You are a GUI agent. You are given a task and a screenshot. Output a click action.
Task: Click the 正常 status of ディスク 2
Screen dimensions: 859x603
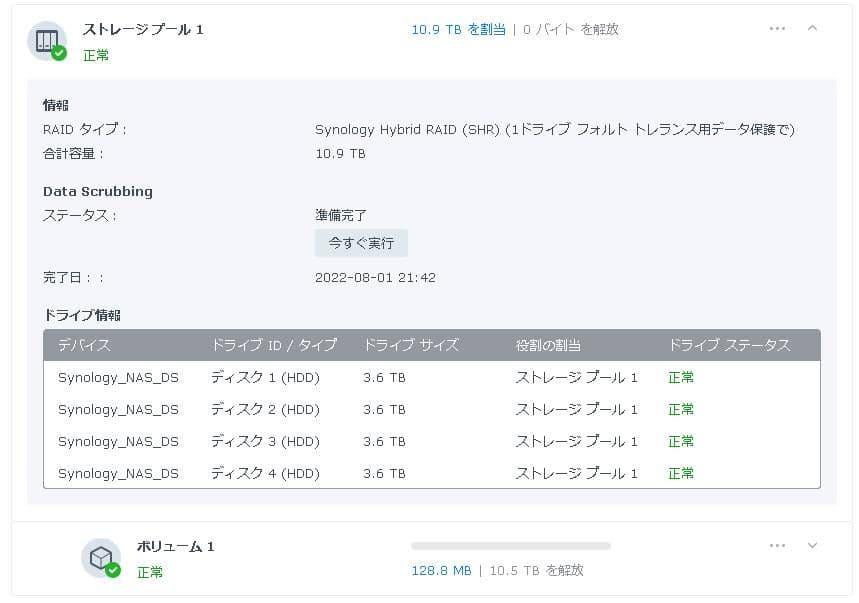click(681, 409)
